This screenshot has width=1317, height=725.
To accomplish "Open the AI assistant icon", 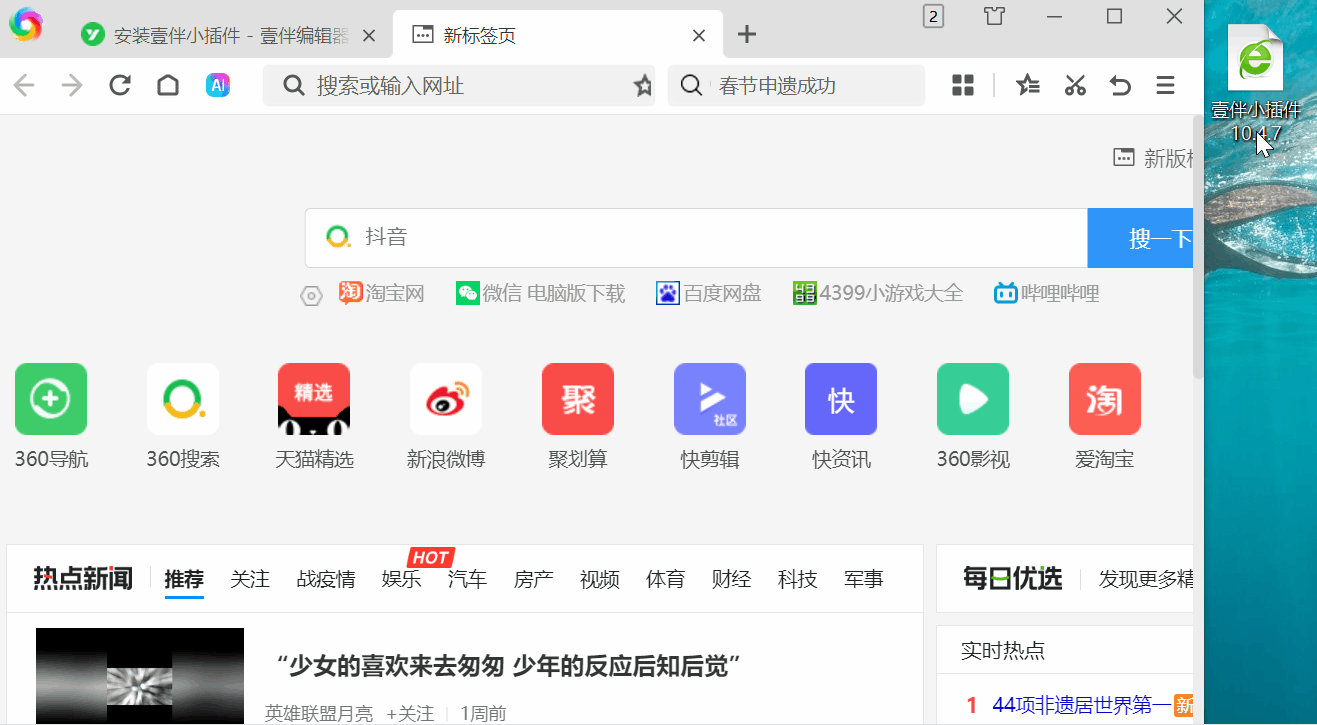I will click(x=218, y=85).
